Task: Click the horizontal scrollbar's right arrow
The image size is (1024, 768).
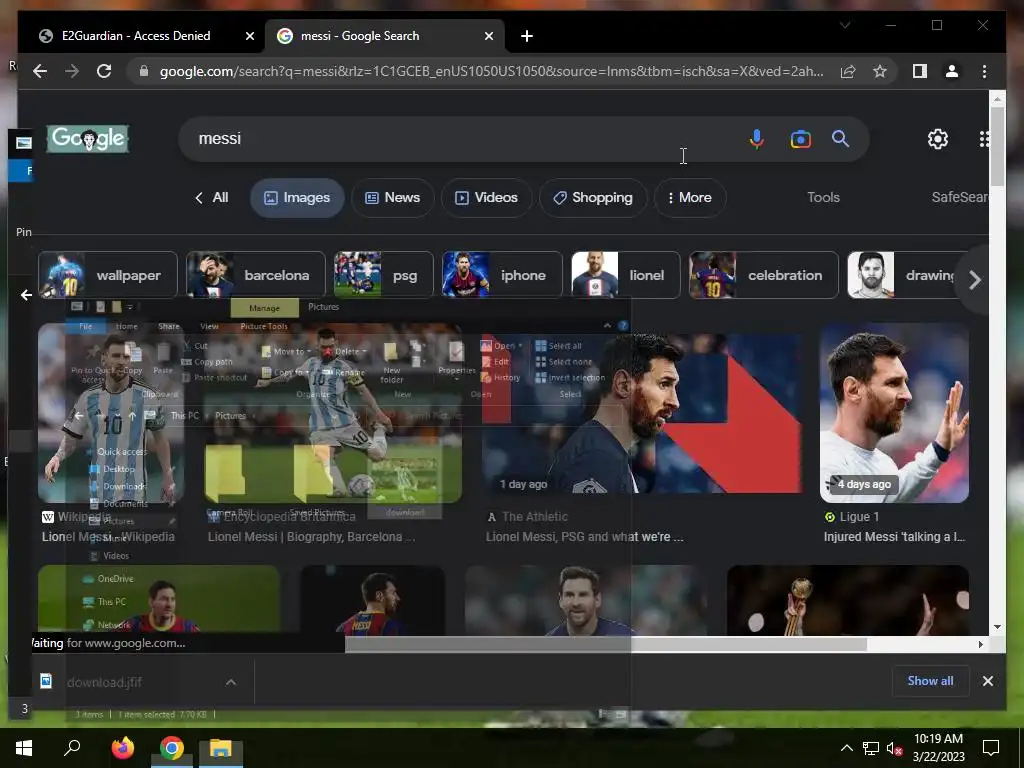Action: 980,645
